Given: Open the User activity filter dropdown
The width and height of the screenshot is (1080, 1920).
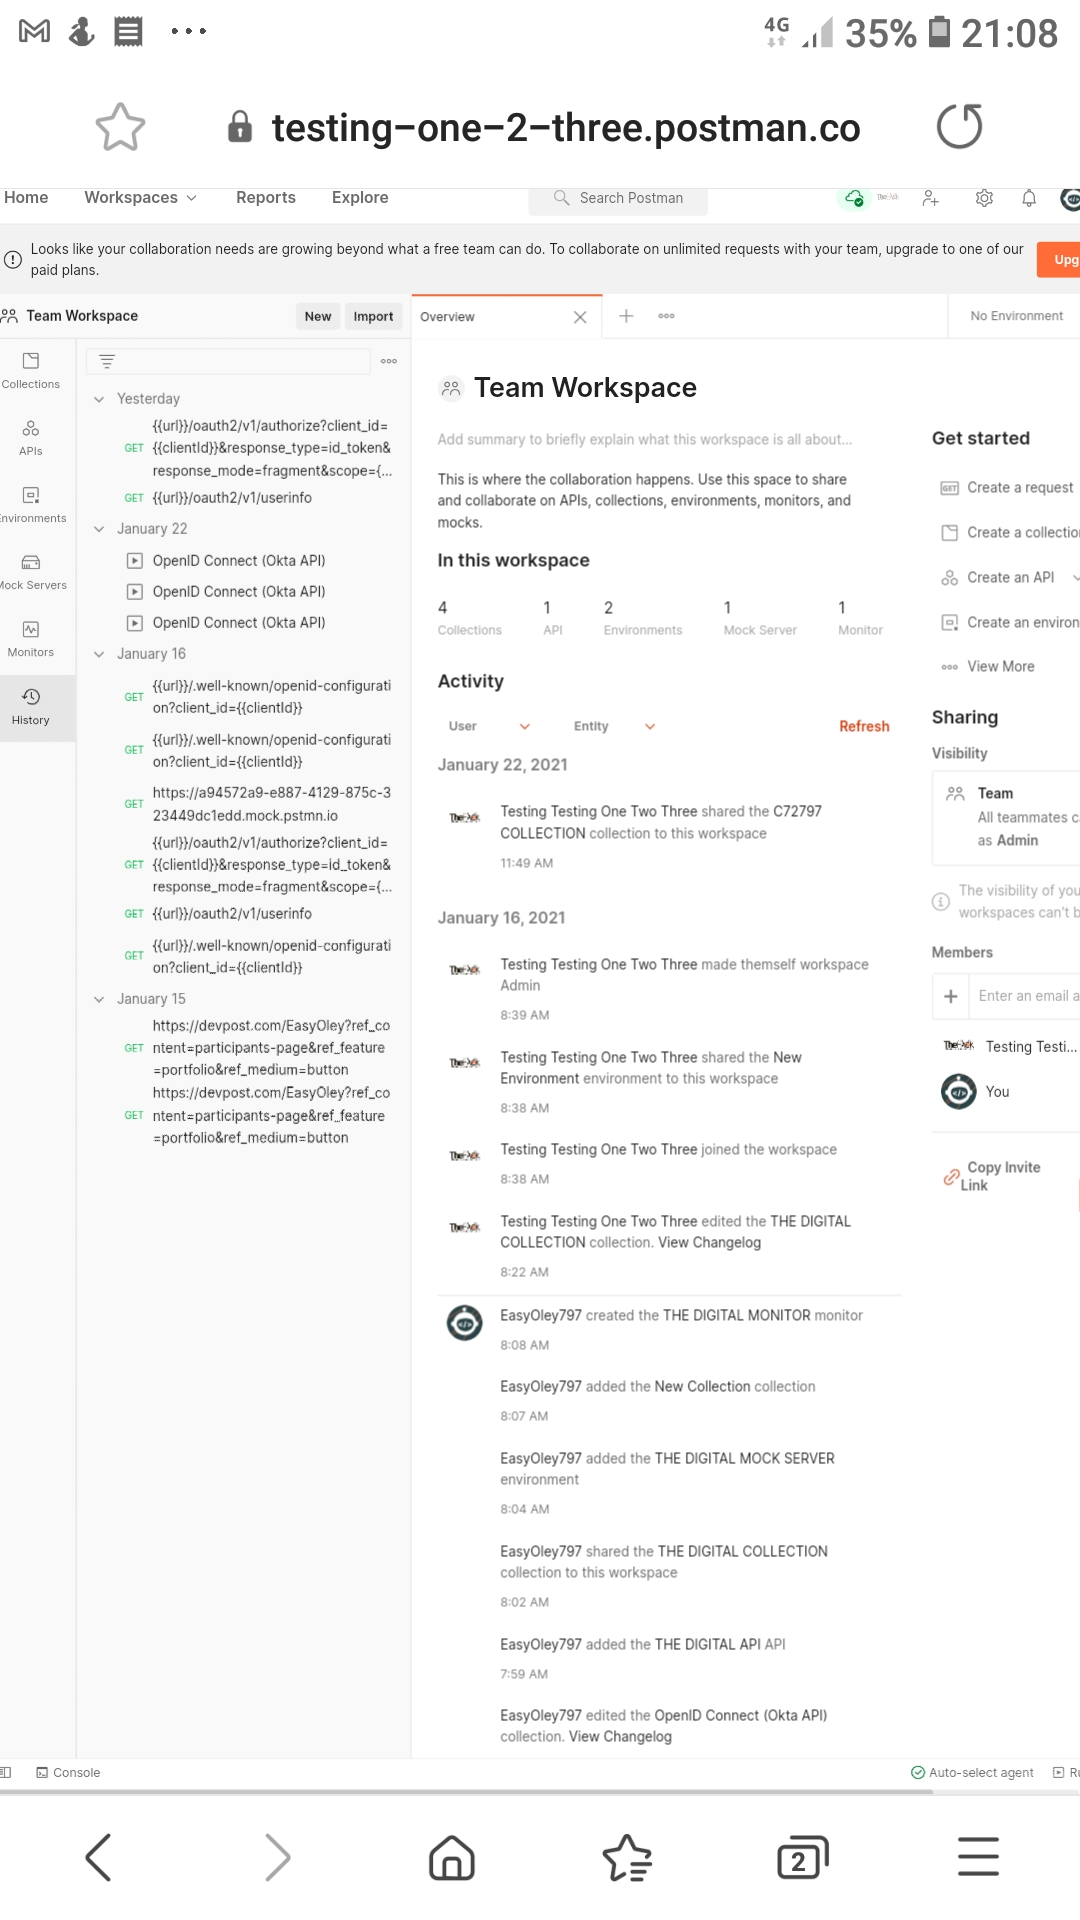Looking at the screenshot, I should [x=489, y=726].
